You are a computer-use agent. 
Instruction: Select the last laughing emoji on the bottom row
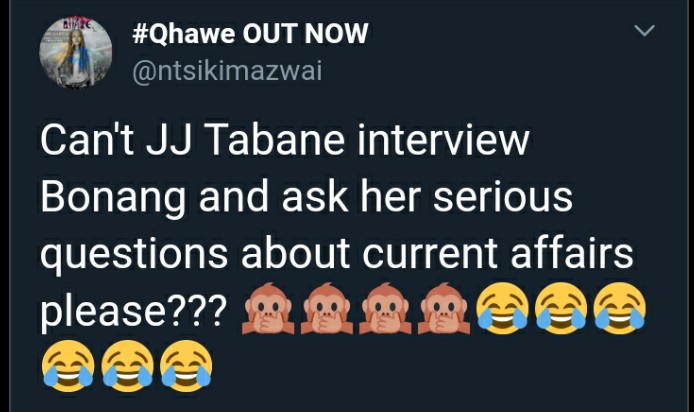(186, 366)
